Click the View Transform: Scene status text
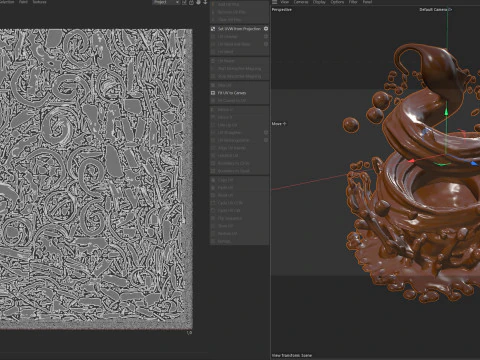Image resolution: width=480 pixels, height=360 pixels. click(292, 355)
